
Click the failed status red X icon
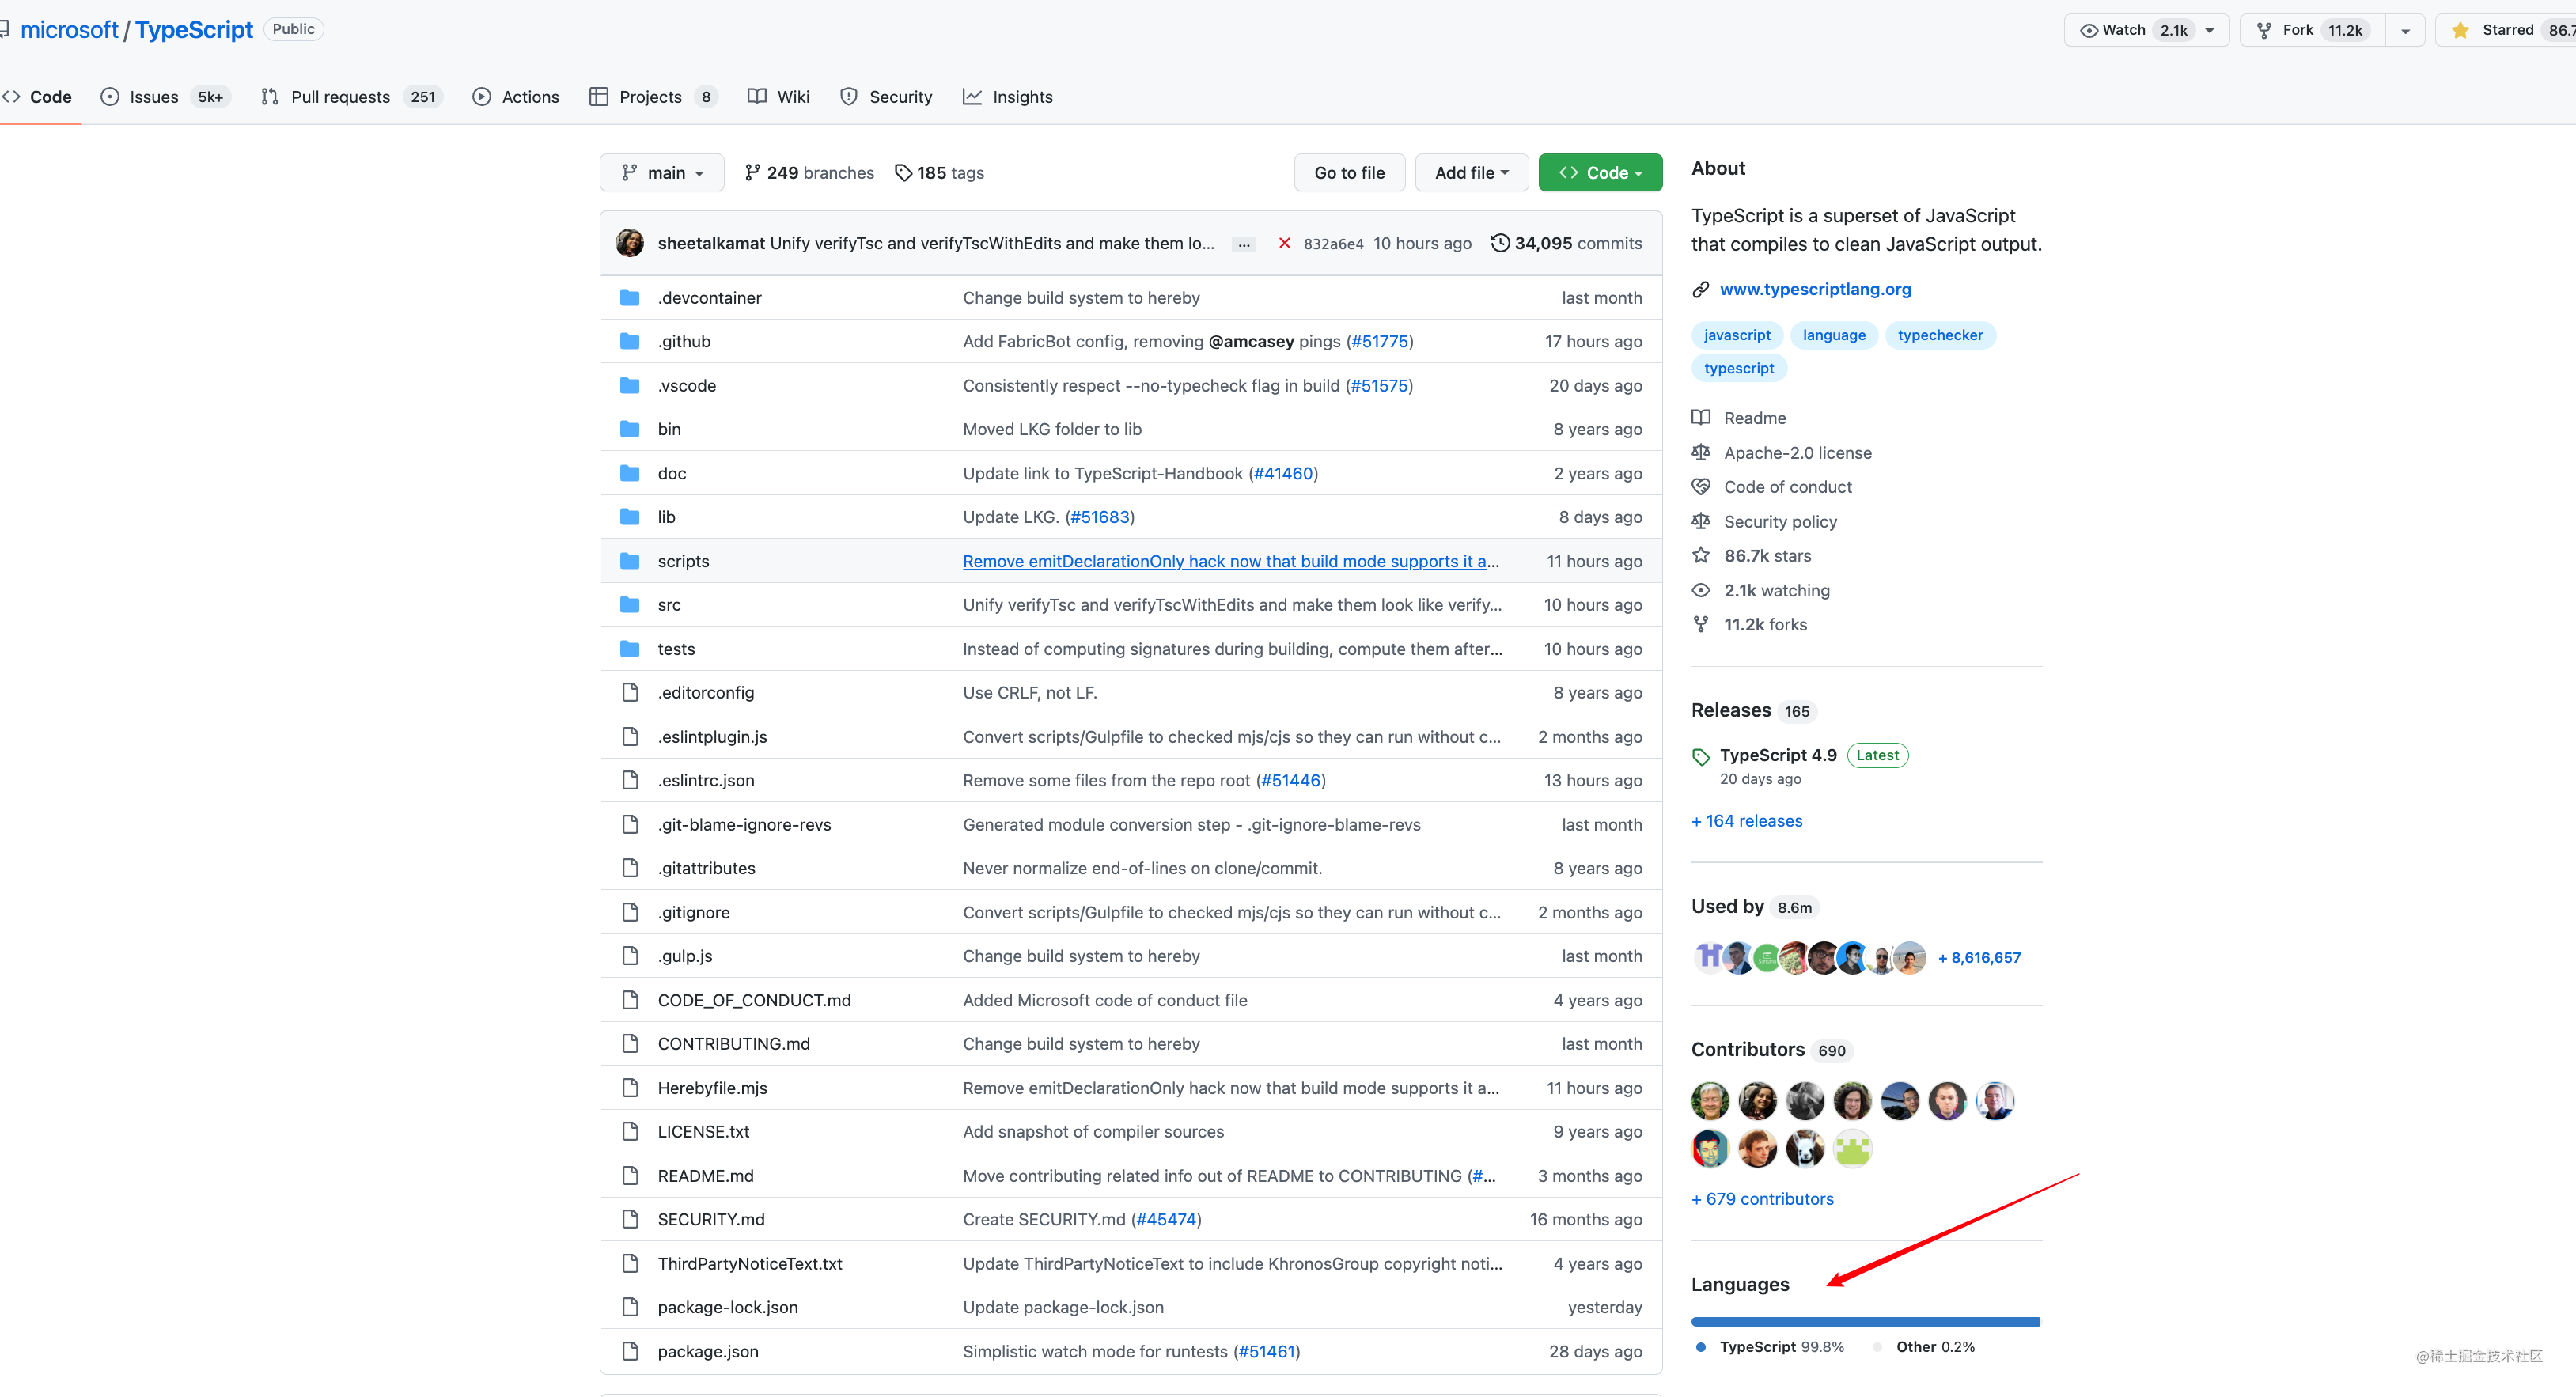point(1284,243)
